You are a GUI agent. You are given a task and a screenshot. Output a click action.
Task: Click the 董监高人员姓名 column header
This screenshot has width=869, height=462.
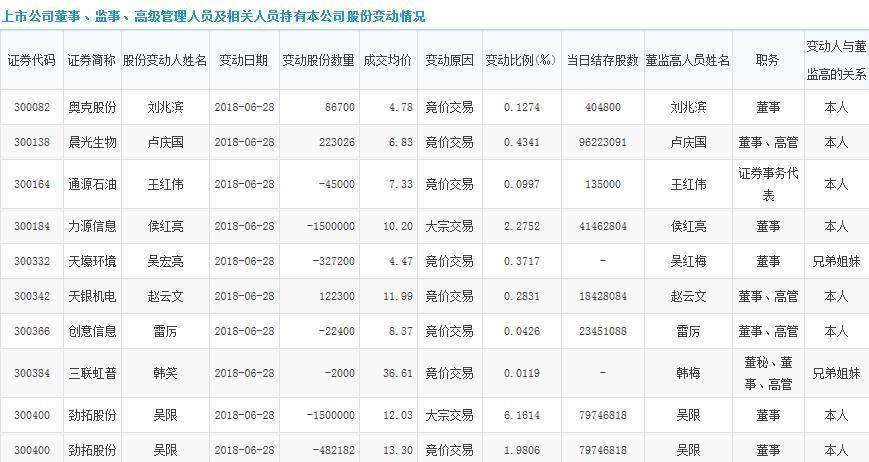688,60
